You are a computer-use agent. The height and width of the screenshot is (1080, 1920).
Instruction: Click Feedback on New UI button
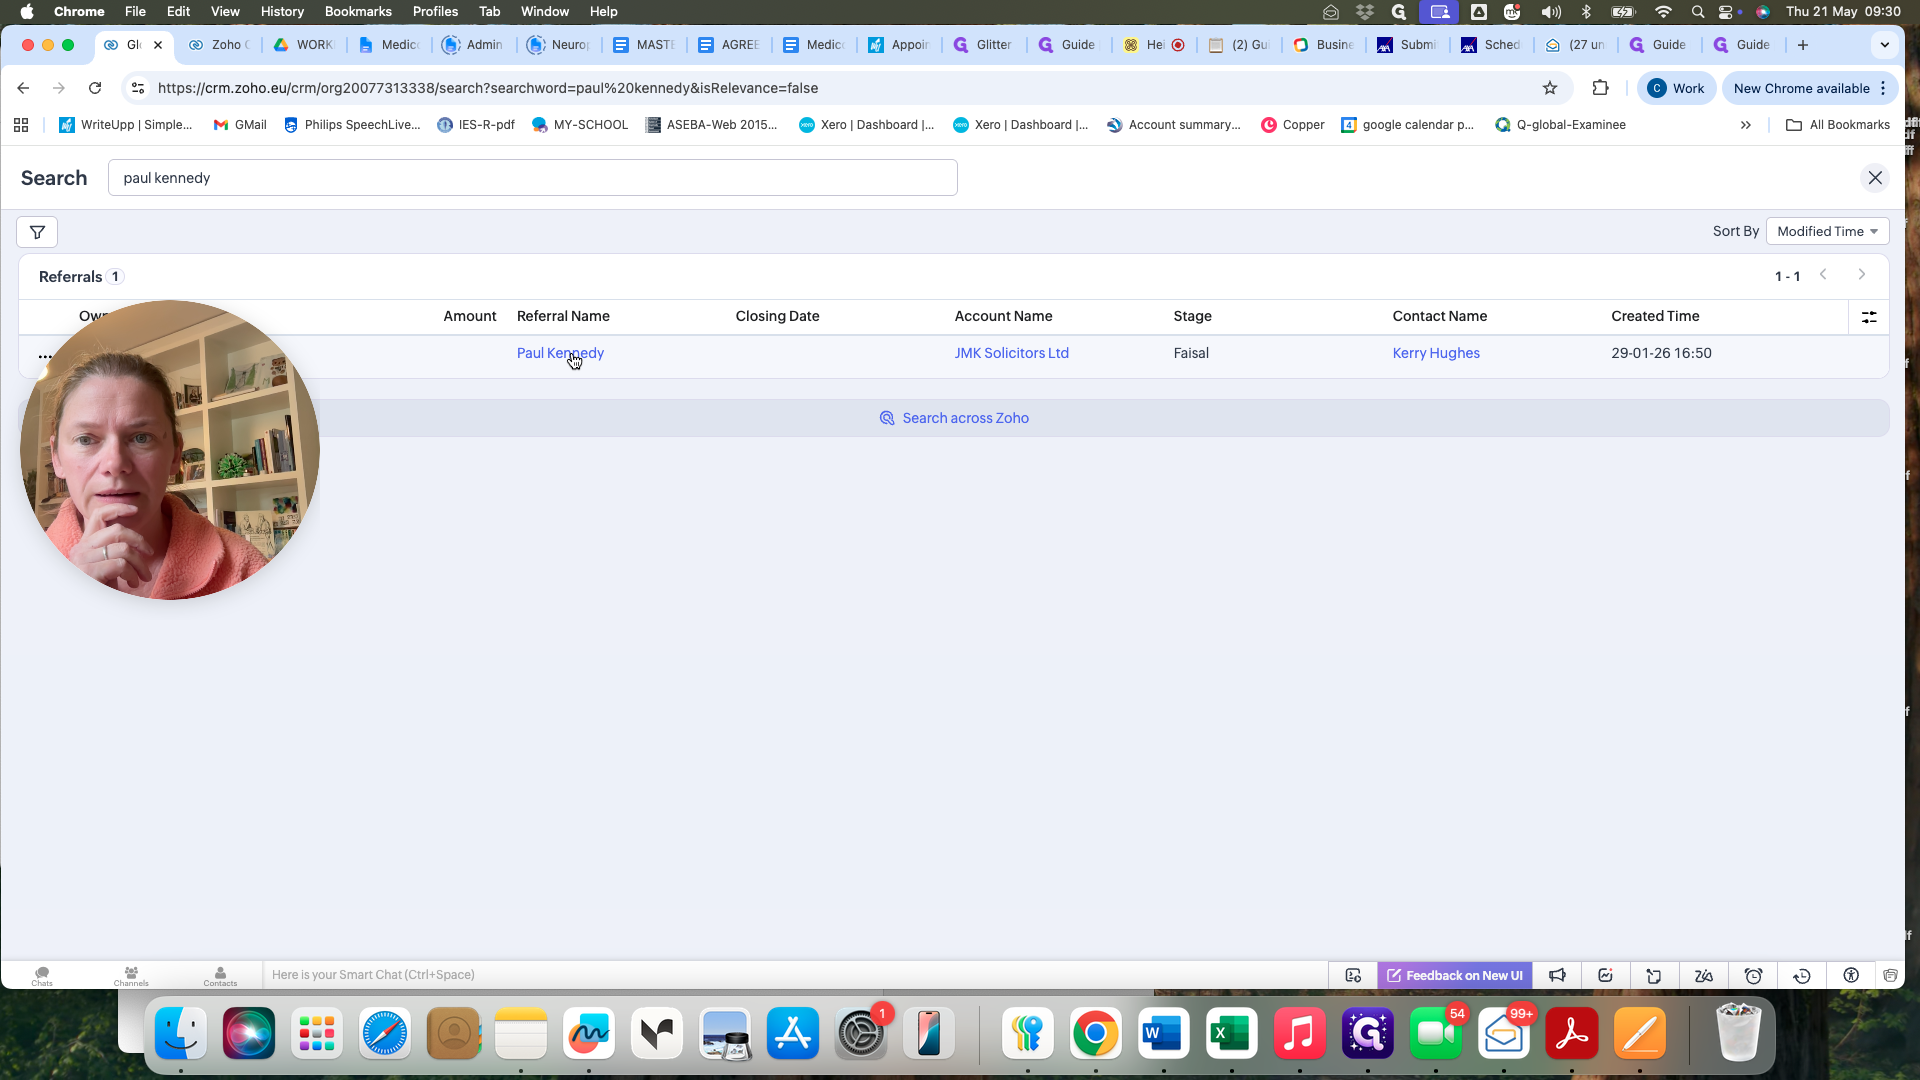[x=1455, y=976]
